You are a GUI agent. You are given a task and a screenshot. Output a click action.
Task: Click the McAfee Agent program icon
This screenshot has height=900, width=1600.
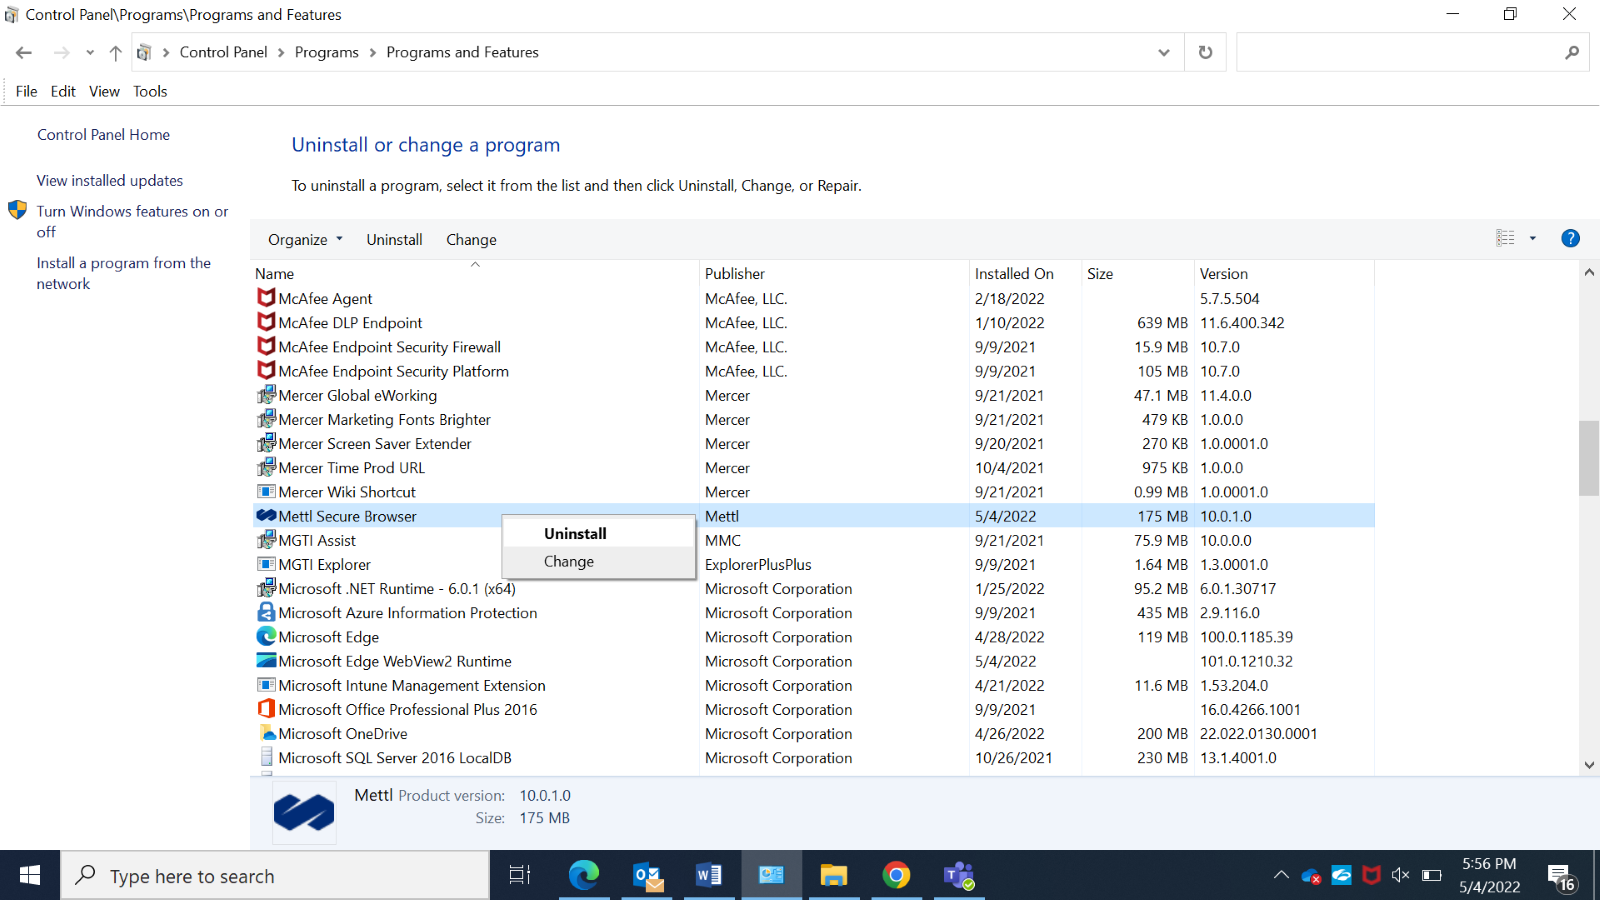tap(266, 298)
